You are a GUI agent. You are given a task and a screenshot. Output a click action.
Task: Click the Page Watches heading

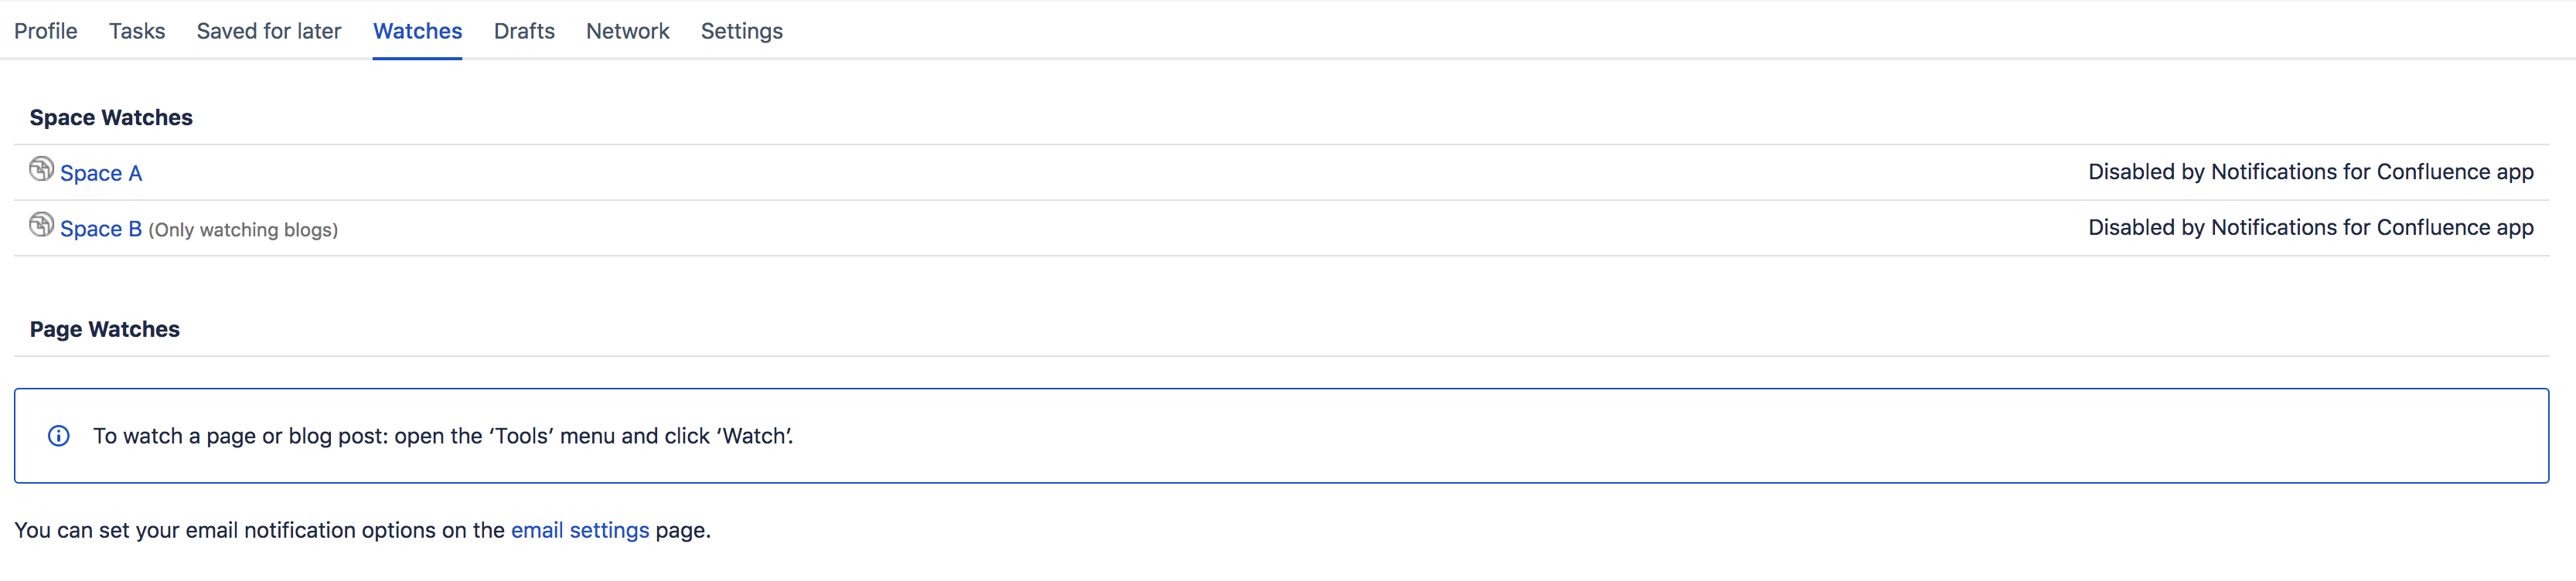pos(105,329)
